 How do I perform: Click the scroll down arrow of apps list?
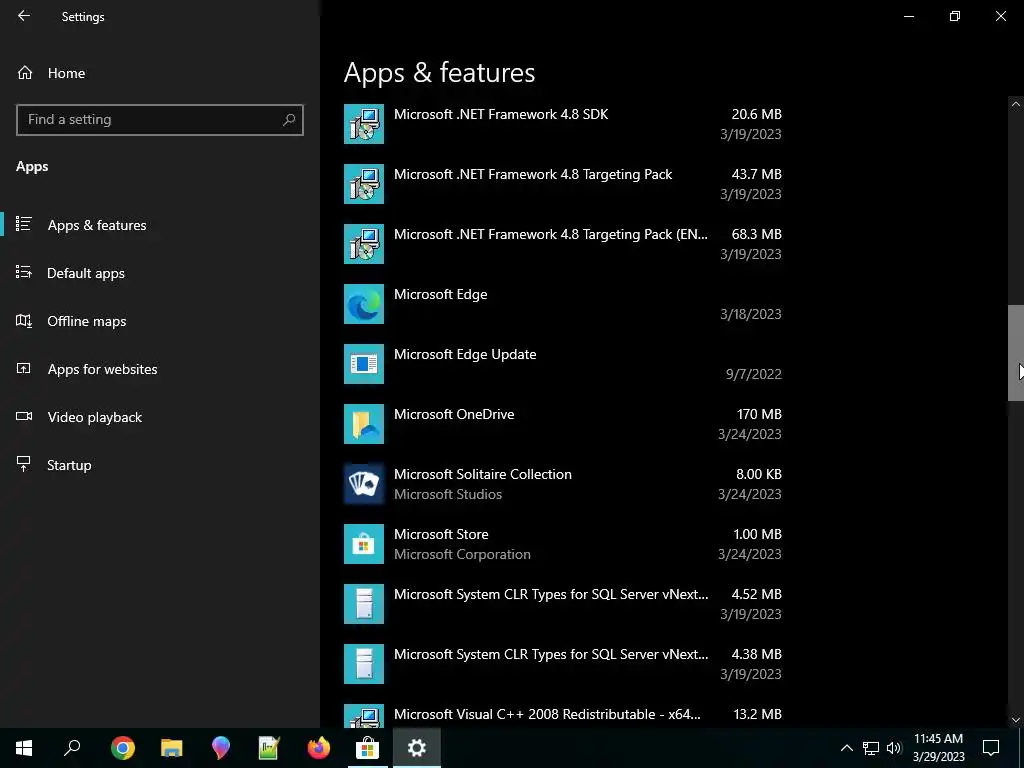point(1016,720)
